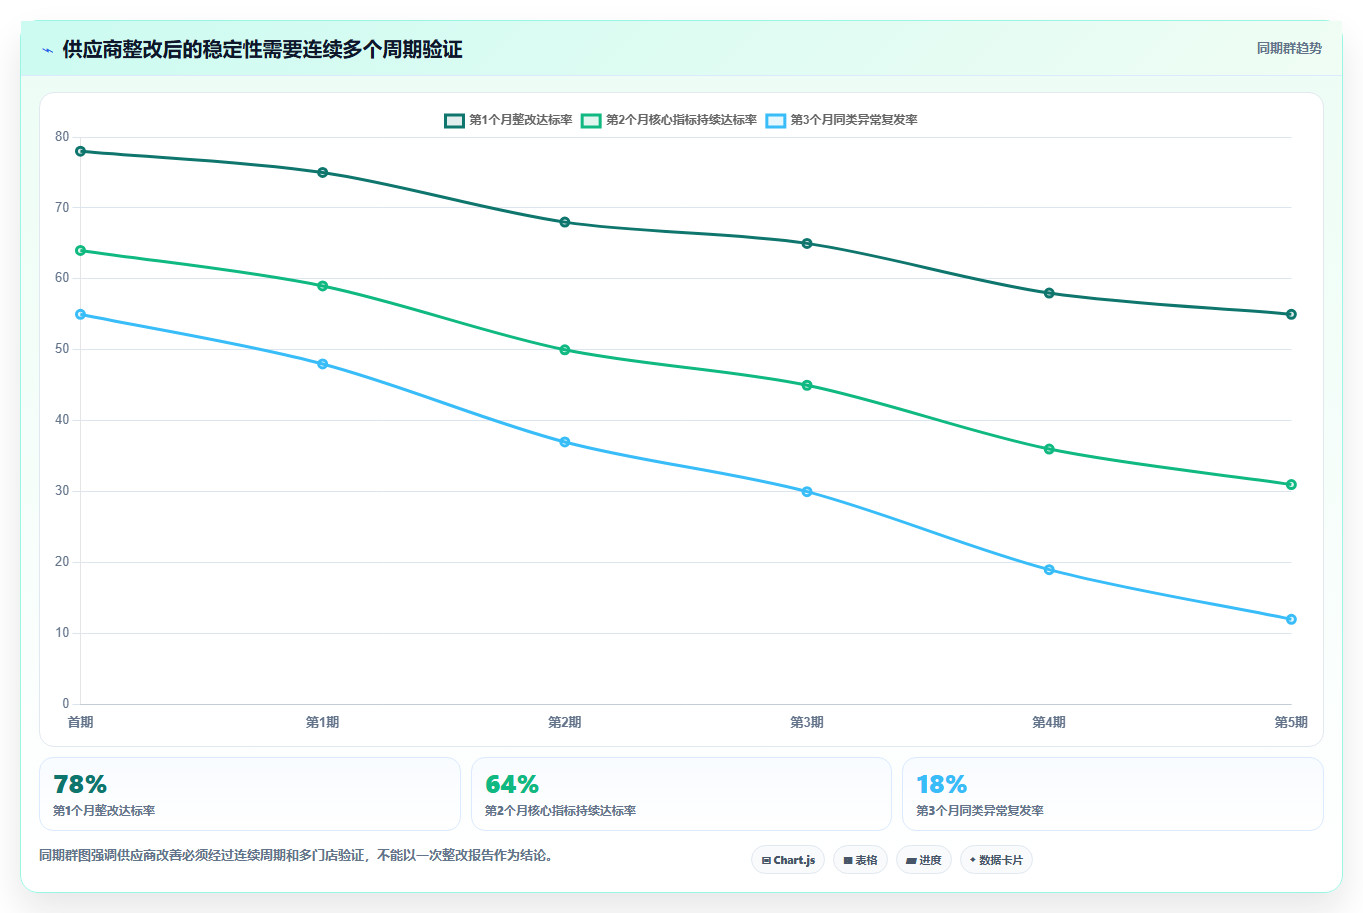
Task: Select the 表格 tag chip
Action: (x=860, y=860)
